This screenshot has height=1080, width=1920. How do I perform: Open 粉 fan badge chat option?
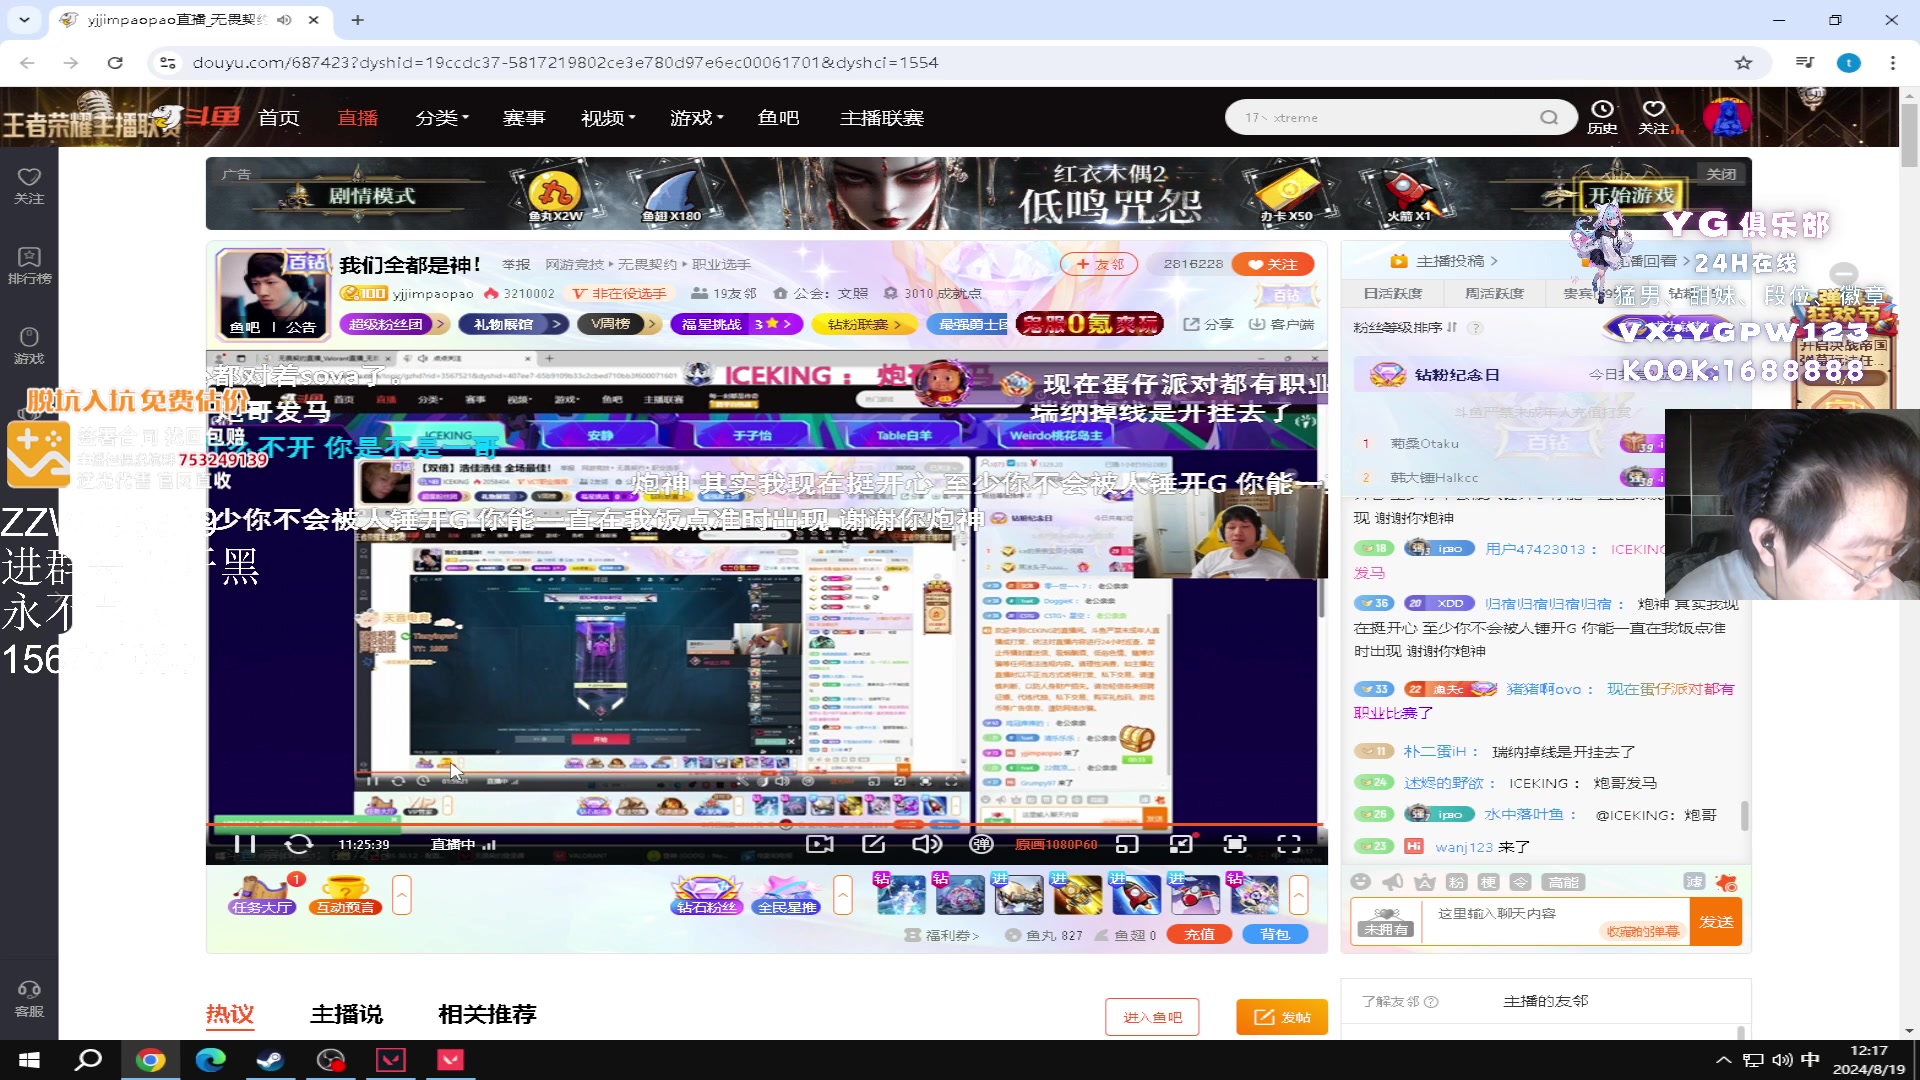[x=1456, y=882]
